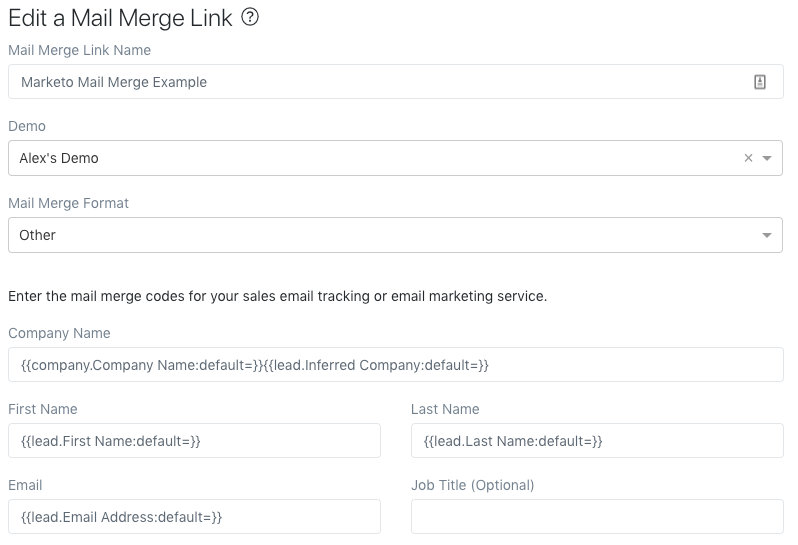Click the Email field label
The image size is (798, 545).
pyautogui.click(x=25, y=485)
